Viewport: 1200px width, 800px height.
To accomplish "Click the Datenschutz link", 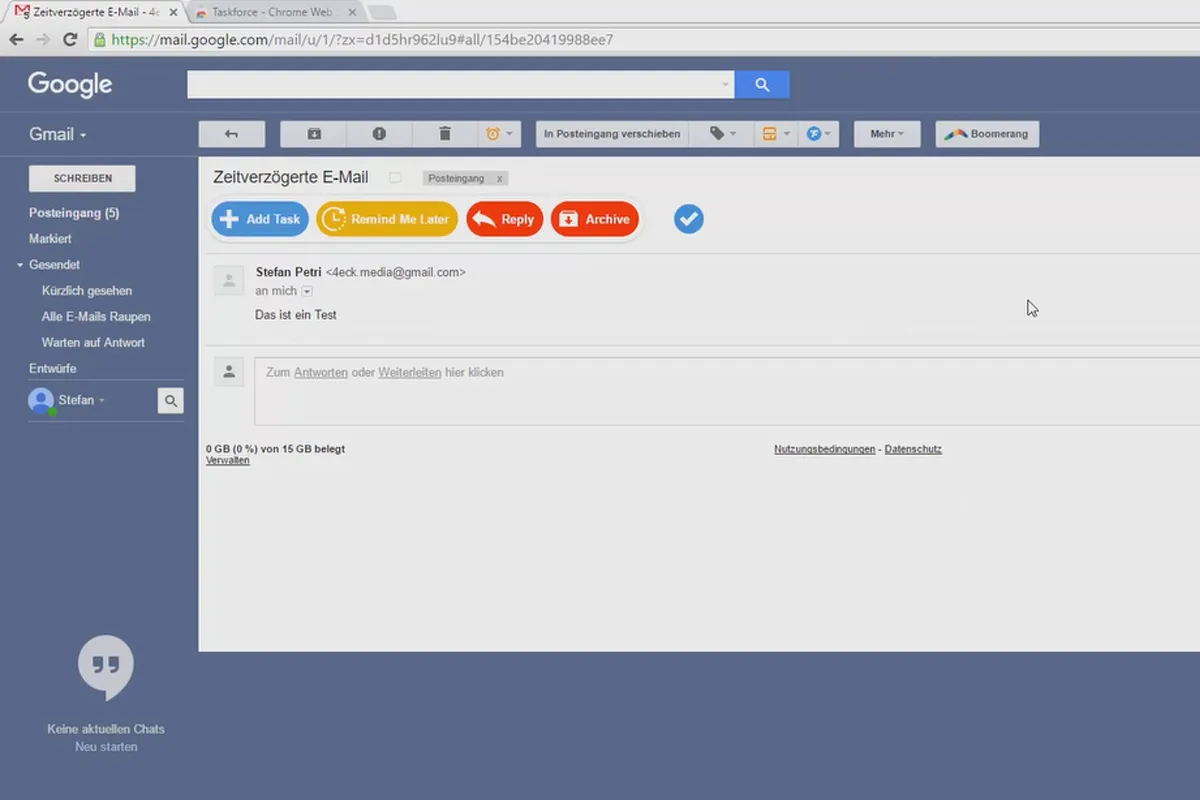I will (913, 449).
